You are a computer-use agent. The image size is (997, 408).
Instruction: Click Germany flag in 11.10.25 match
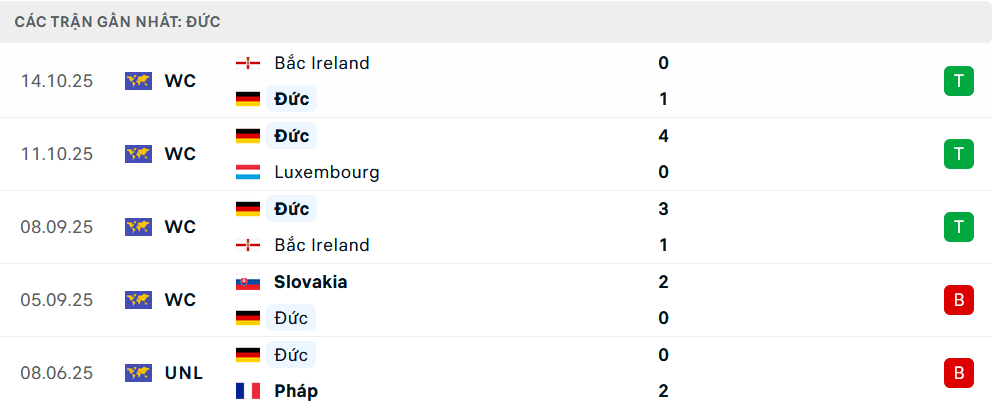[x=247, y=136]
